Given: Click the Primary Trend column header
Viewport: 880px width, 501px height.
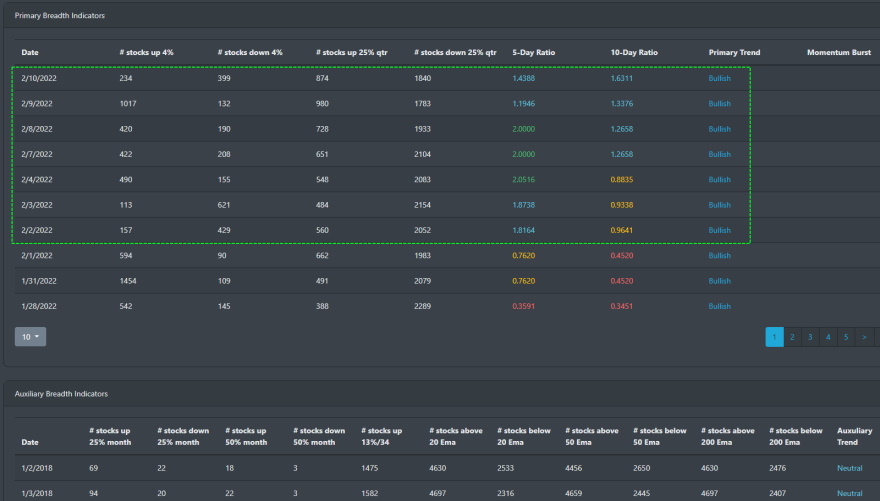Looking at the screenshot, I should click(x=734, y=52).
